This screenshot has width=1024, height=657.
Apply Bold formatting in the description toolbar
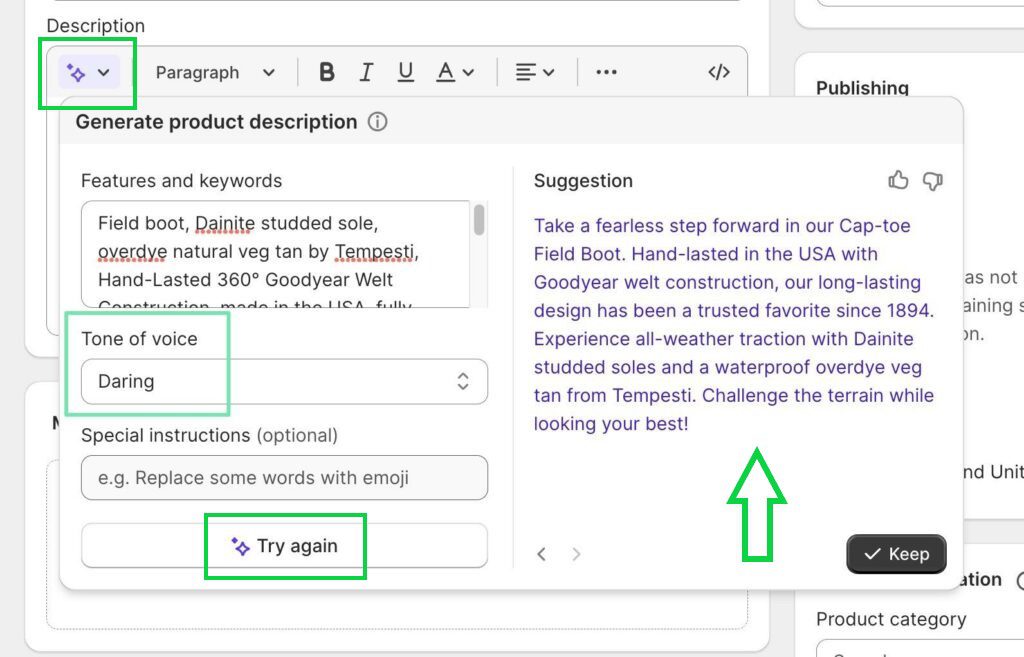coord(325,71)
